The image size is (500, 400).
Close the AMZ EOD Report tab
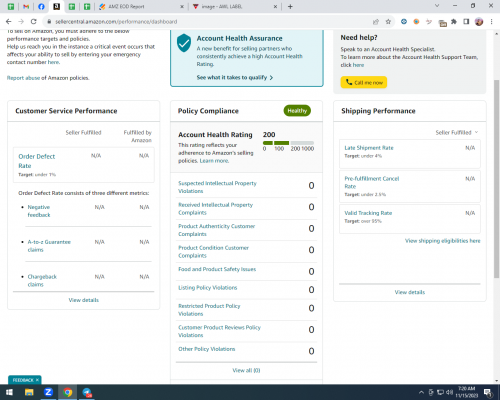(182, 6)
